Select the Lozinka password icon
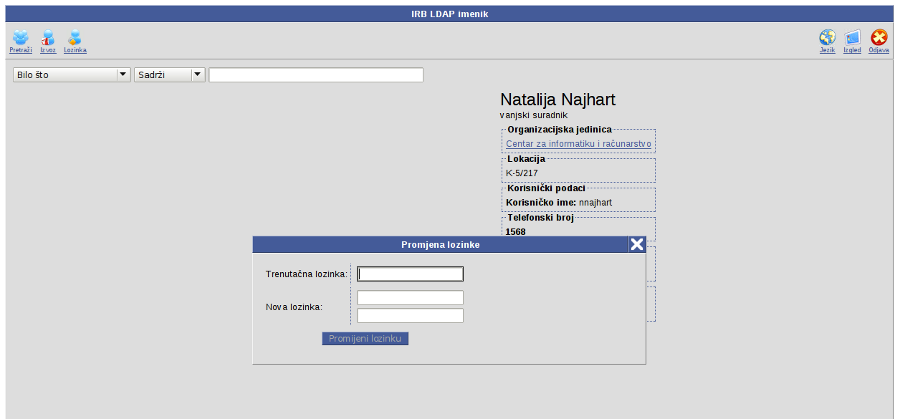Image resolution: width=900 pixels, height=419 pixels. pos(75,39)
